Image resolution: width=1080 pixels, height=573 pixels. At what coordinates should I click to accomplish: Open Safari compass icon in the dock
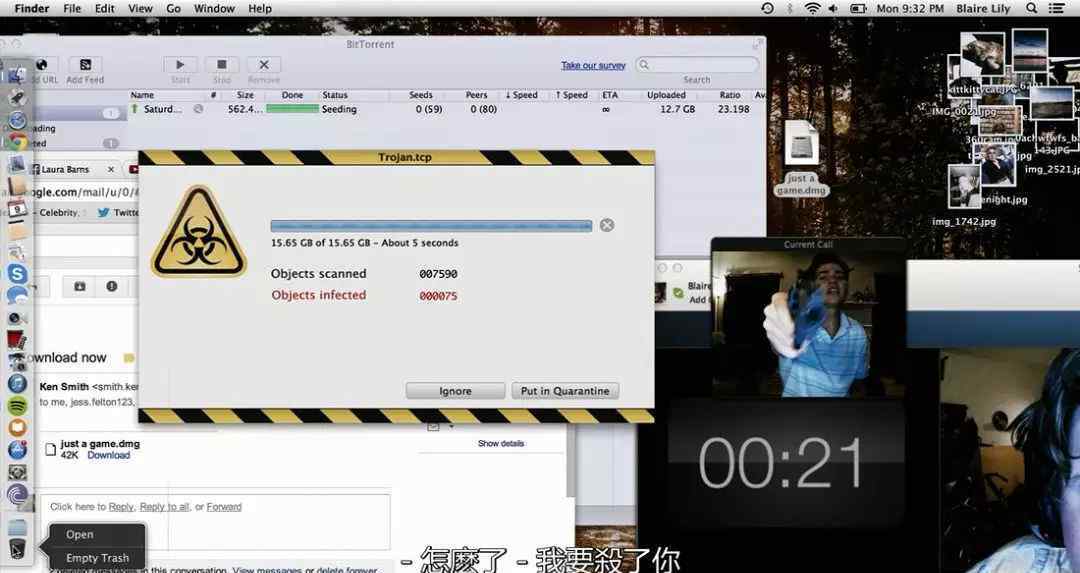pyautogui.click(x=17, y=121)
